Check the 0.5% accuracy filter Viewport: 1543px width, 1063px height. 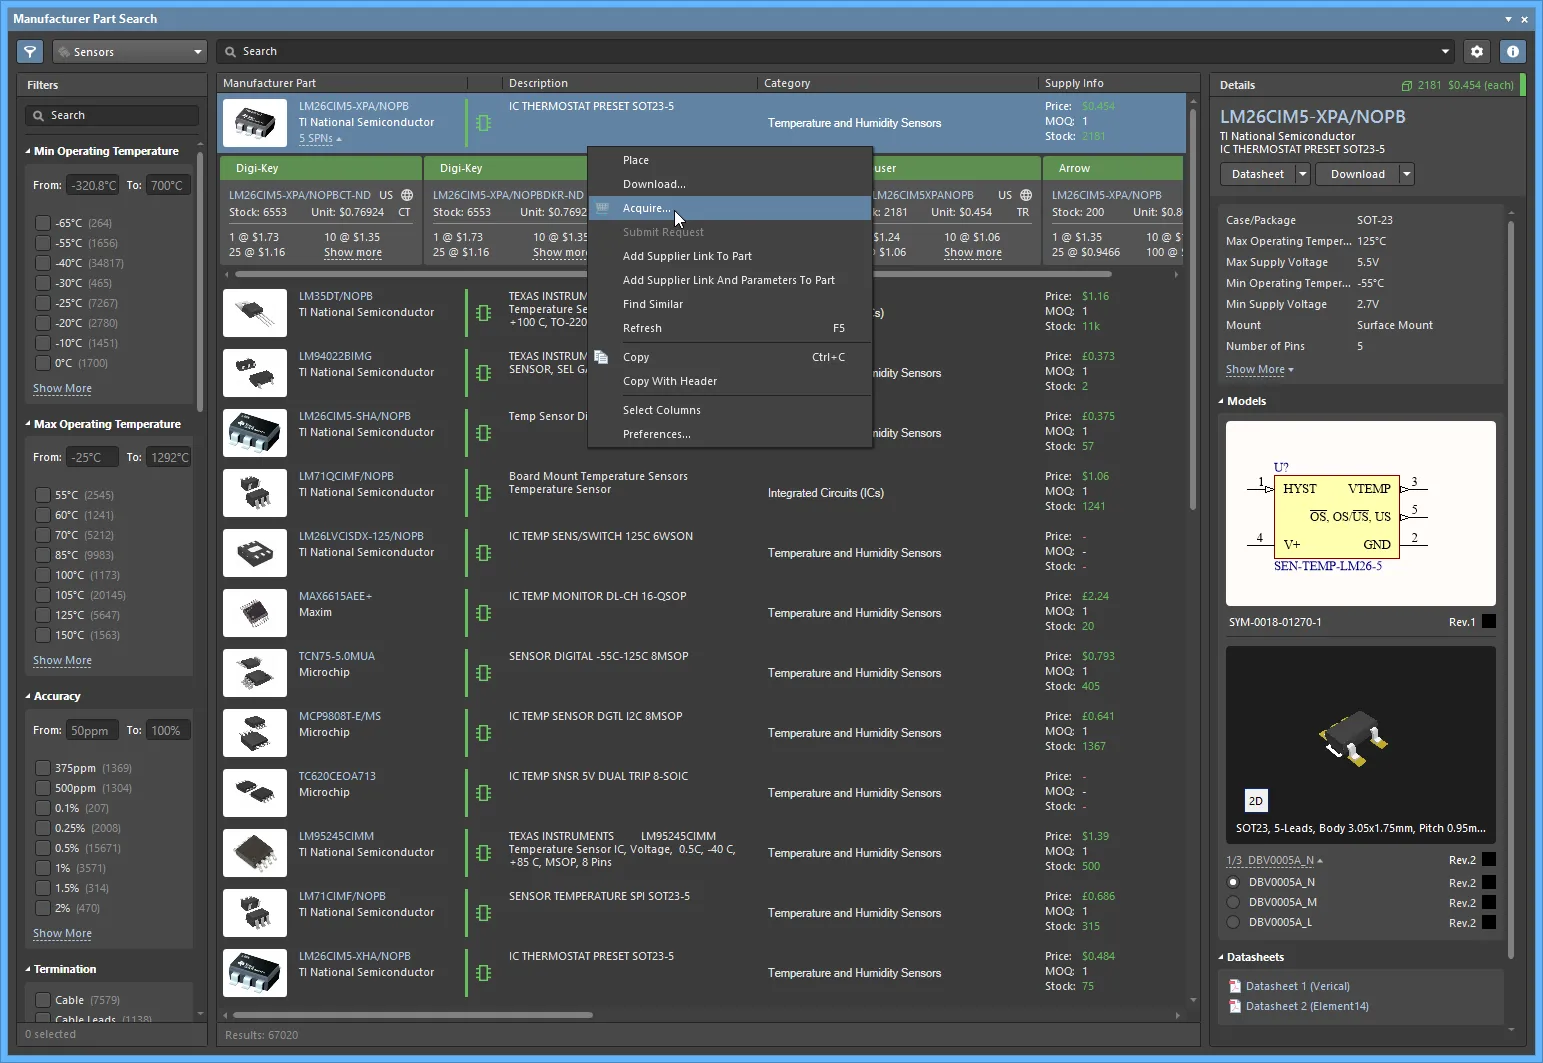pyautogui.click(x=43, y=848)
